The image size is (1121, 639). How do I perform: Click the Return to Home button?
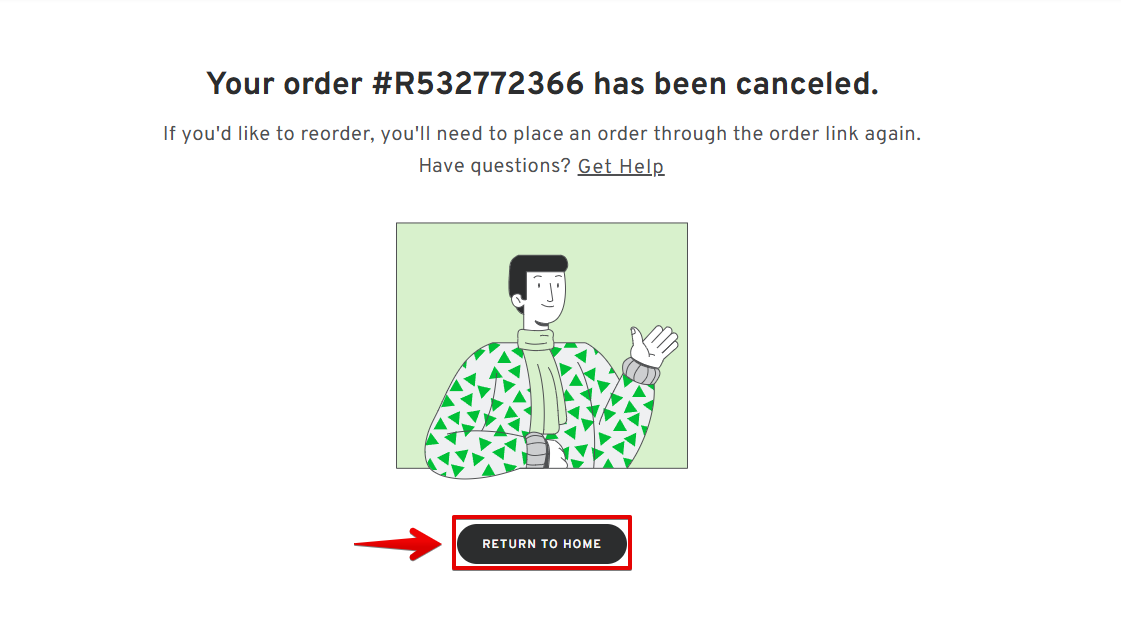[x=542, y=544]
